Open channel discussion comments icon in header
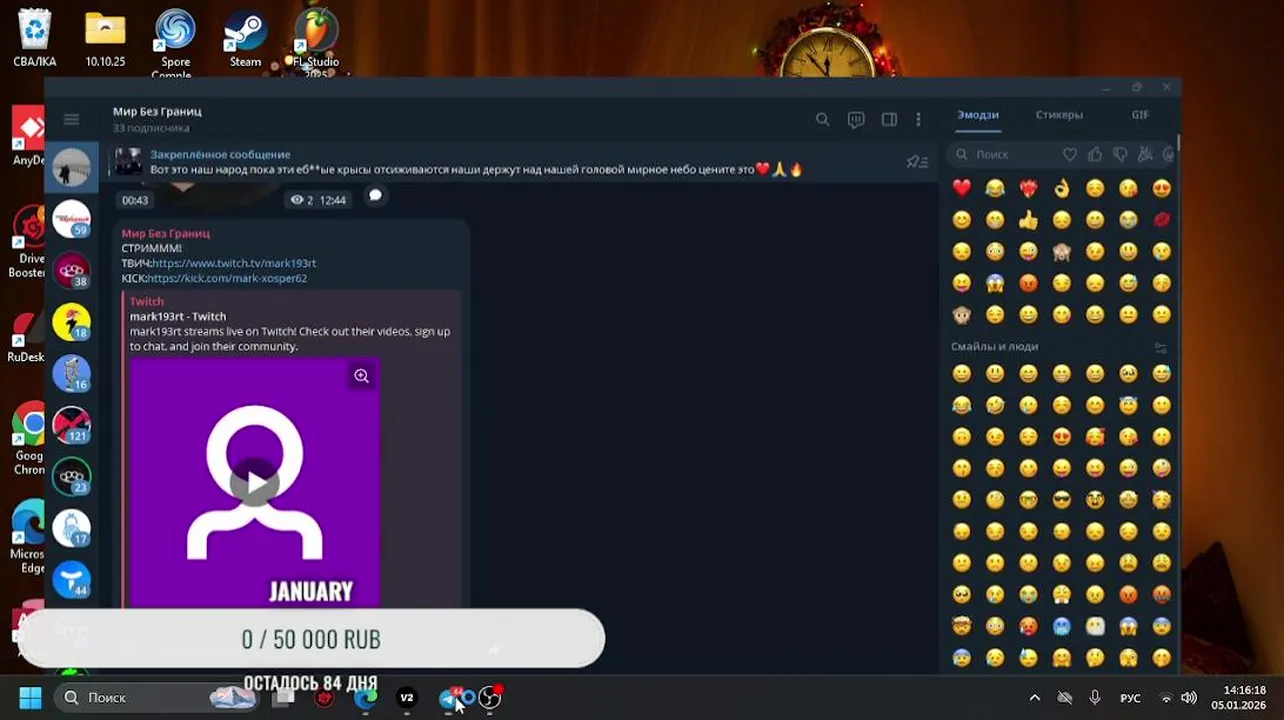Viewport: 1284px width, 720px height. pyautogui.click(x=856, y=120)
